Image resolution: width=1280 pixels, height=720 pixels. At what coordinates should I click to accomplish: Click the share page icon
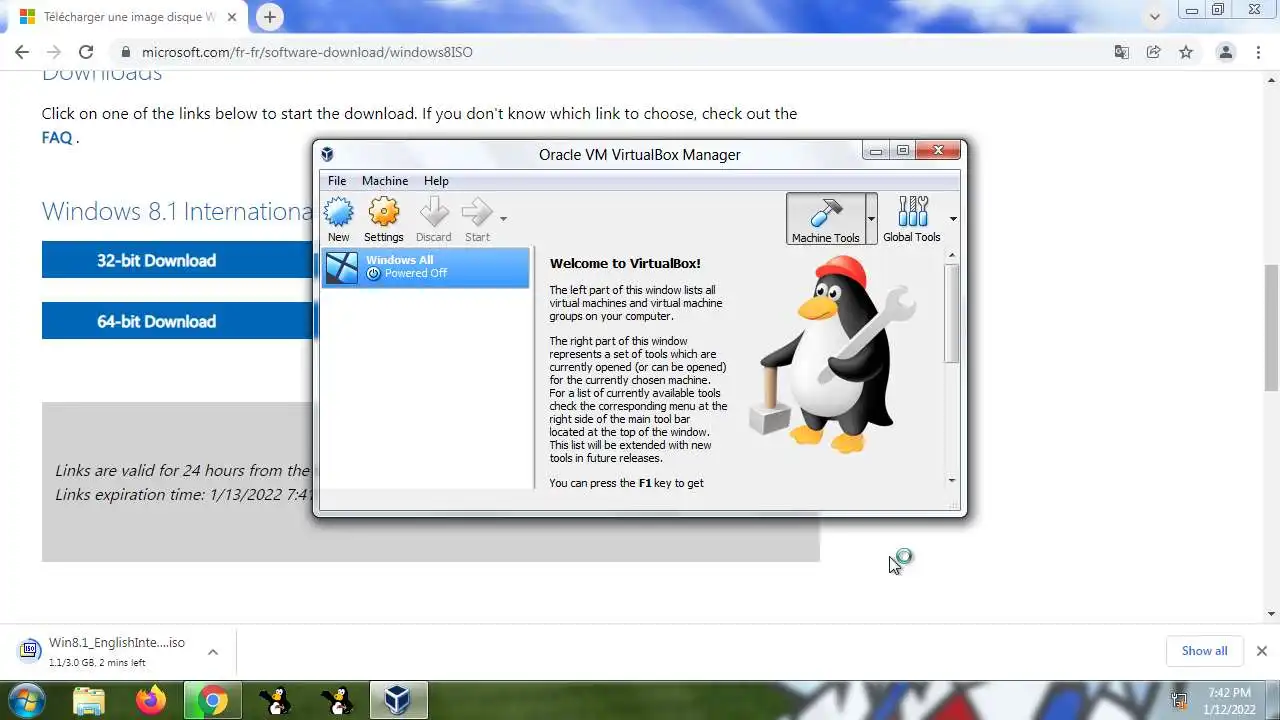pos(1154,52)
